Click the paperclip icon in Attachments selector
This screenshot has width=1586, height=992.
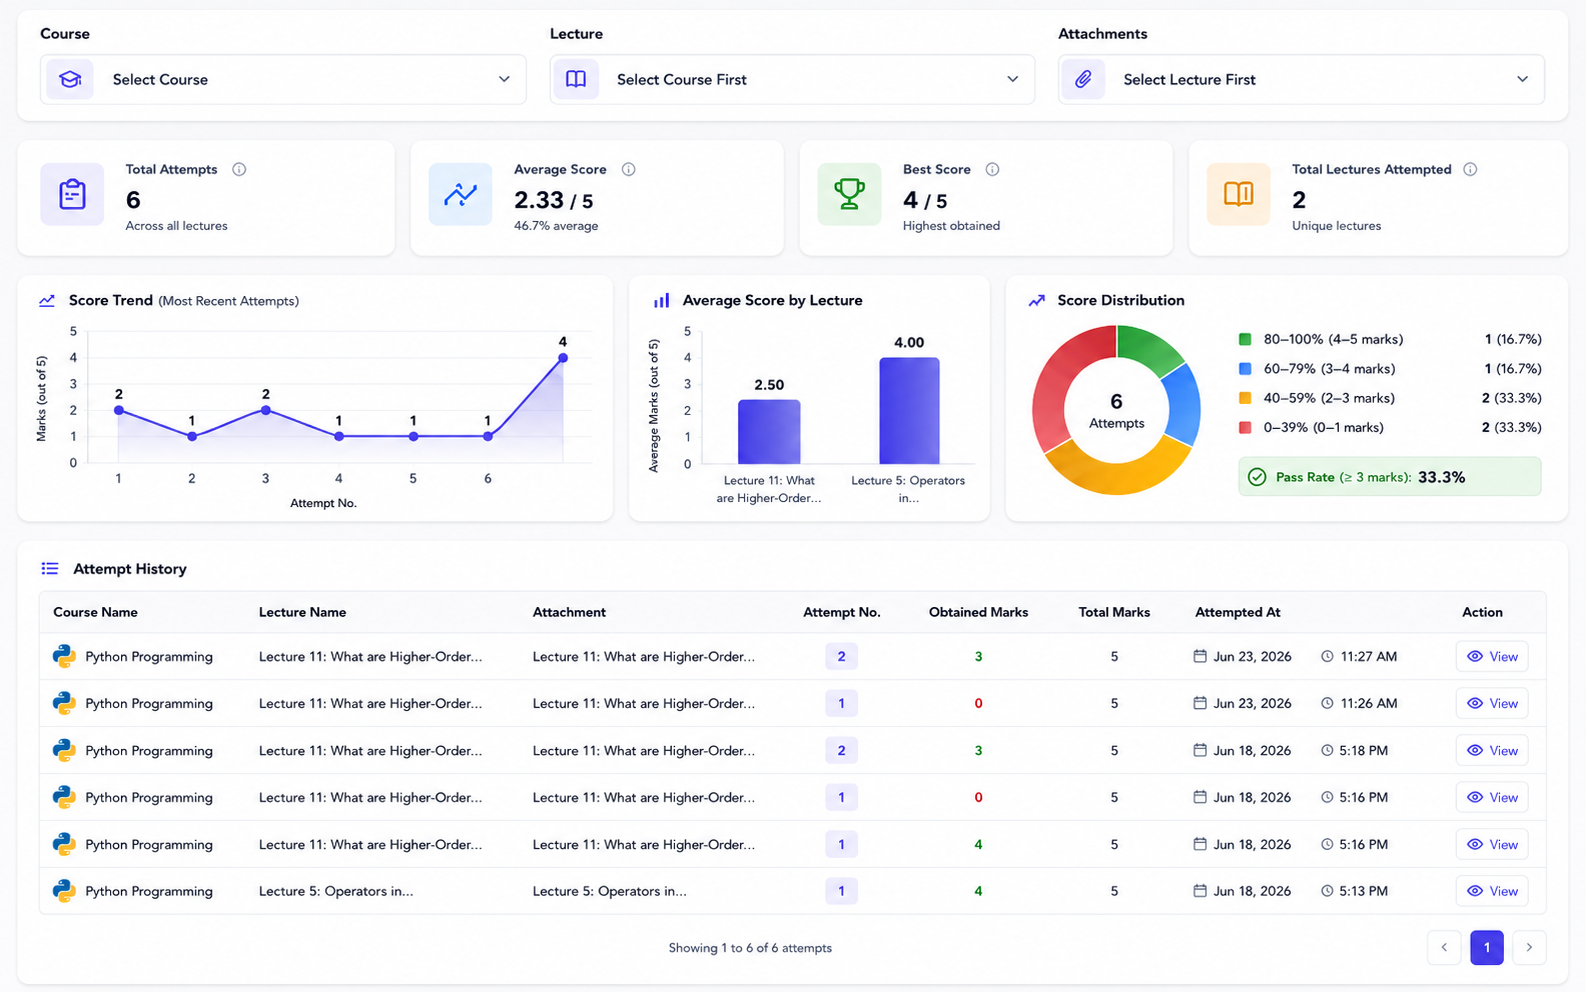(1083, 79)
